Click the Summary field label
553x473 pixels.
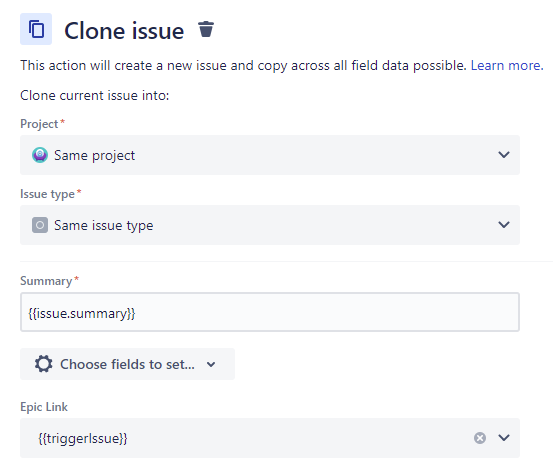pyautogui.click(x=46, y=281)
